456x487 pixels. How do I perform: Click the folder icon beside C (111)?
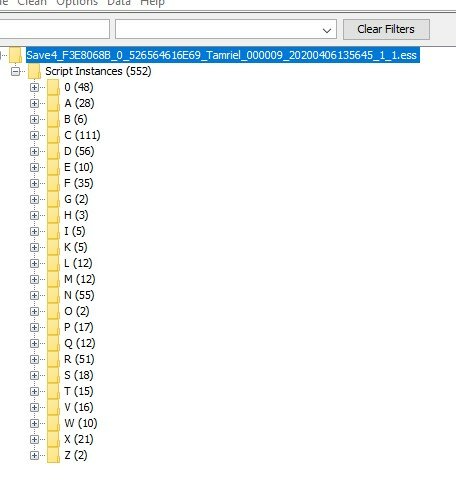pos(53,135)
